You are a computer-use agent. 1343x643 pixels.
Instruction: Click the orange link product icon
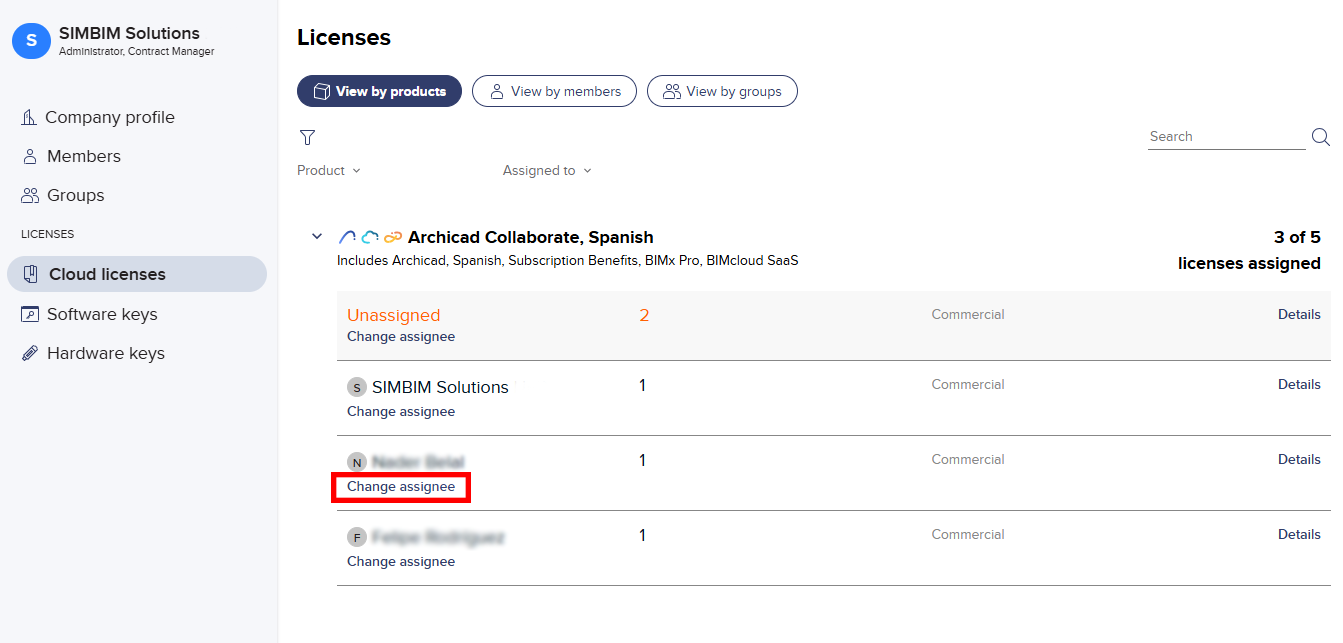(393, 237)
